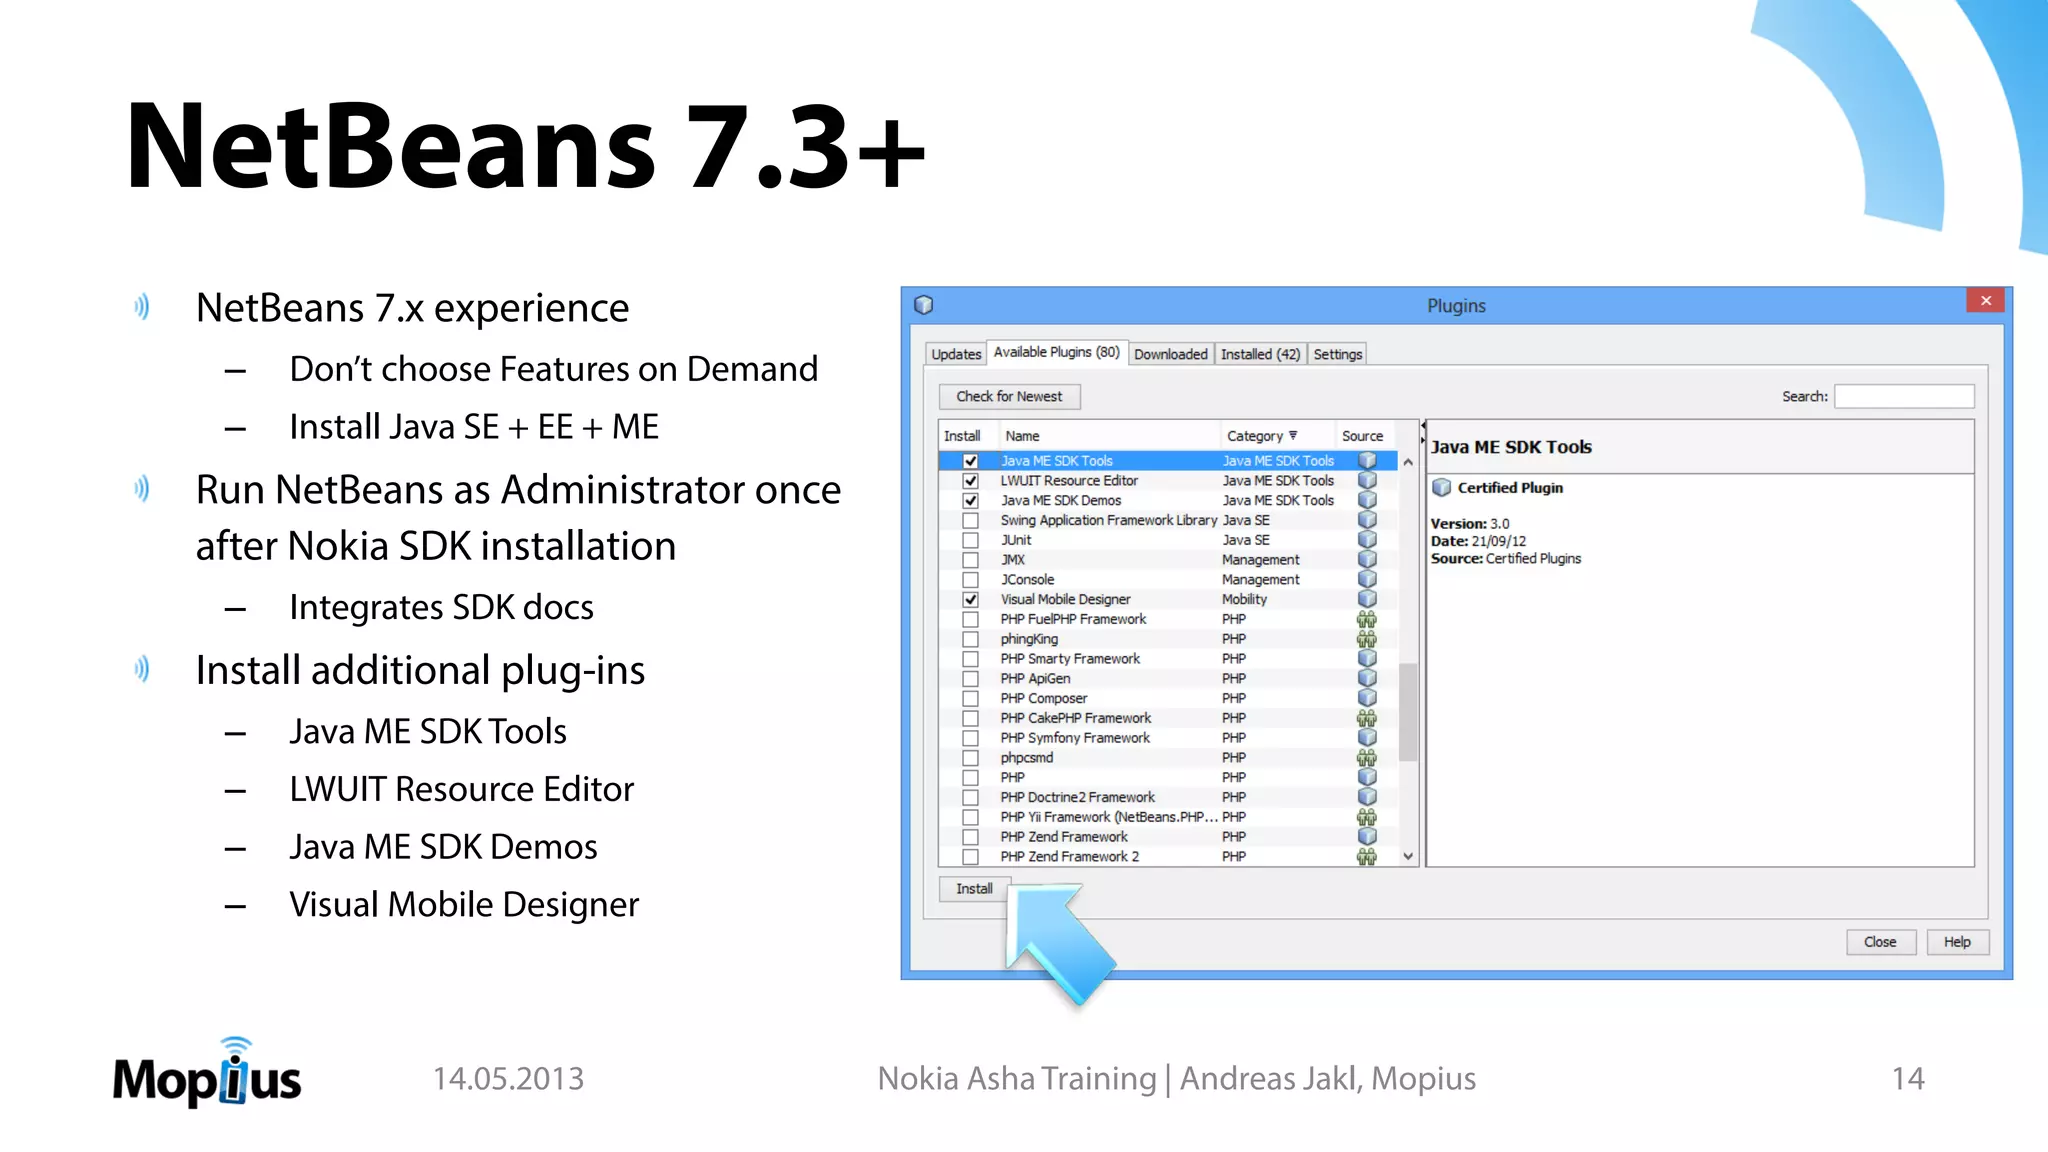Click source icon for Java ME SDK Tools row
The image size is (2048, 1152).
(x=1367, y=461)
